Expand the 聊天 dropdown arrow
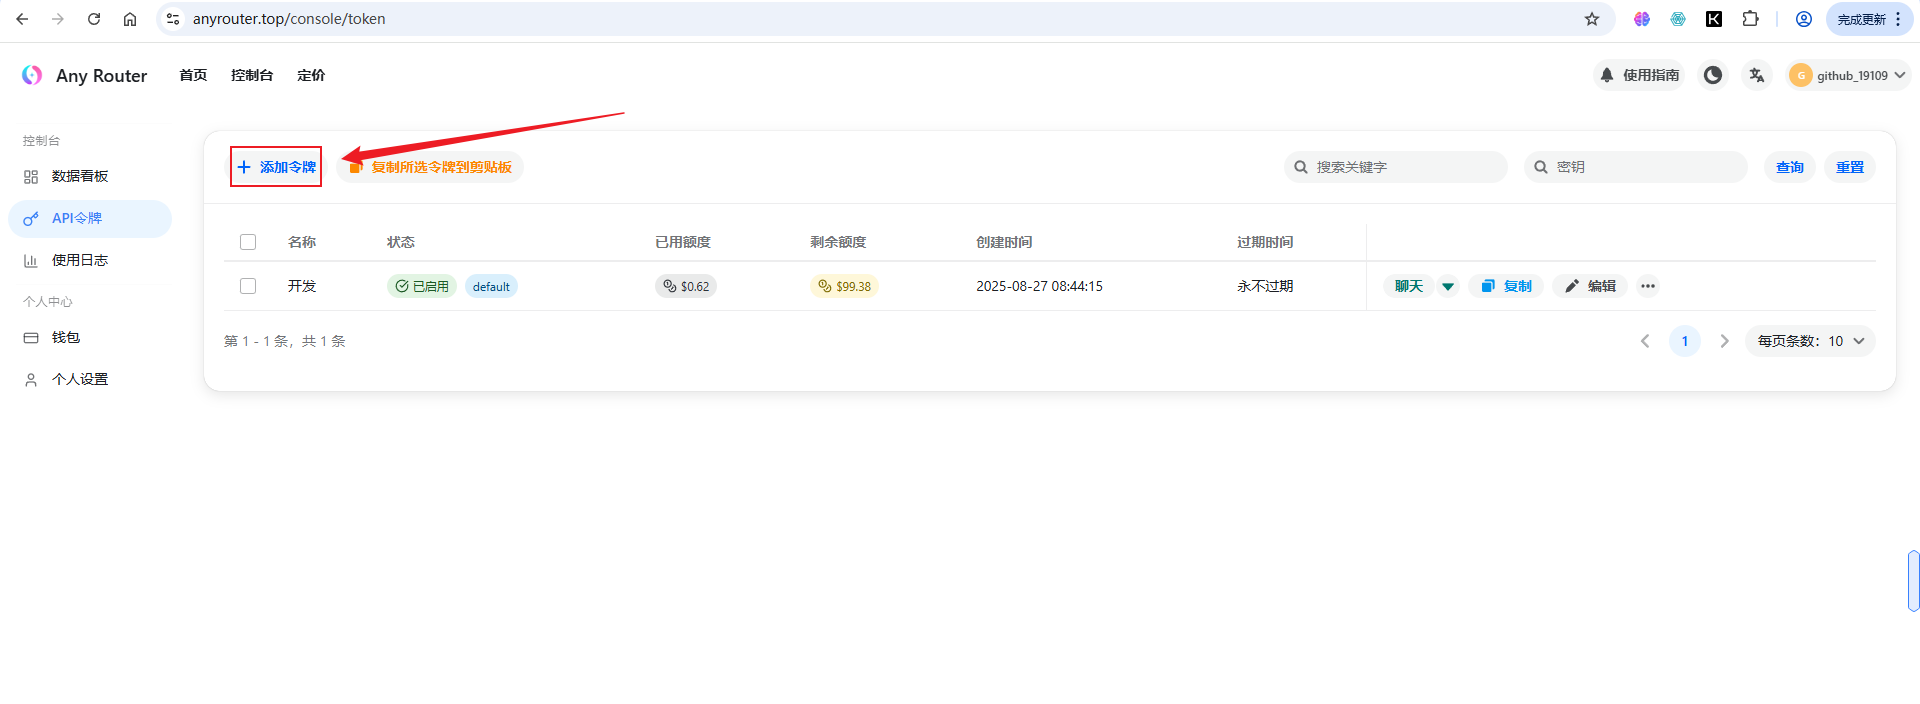This screenshot has height=704, width=1920. [x=1448, y=286]
